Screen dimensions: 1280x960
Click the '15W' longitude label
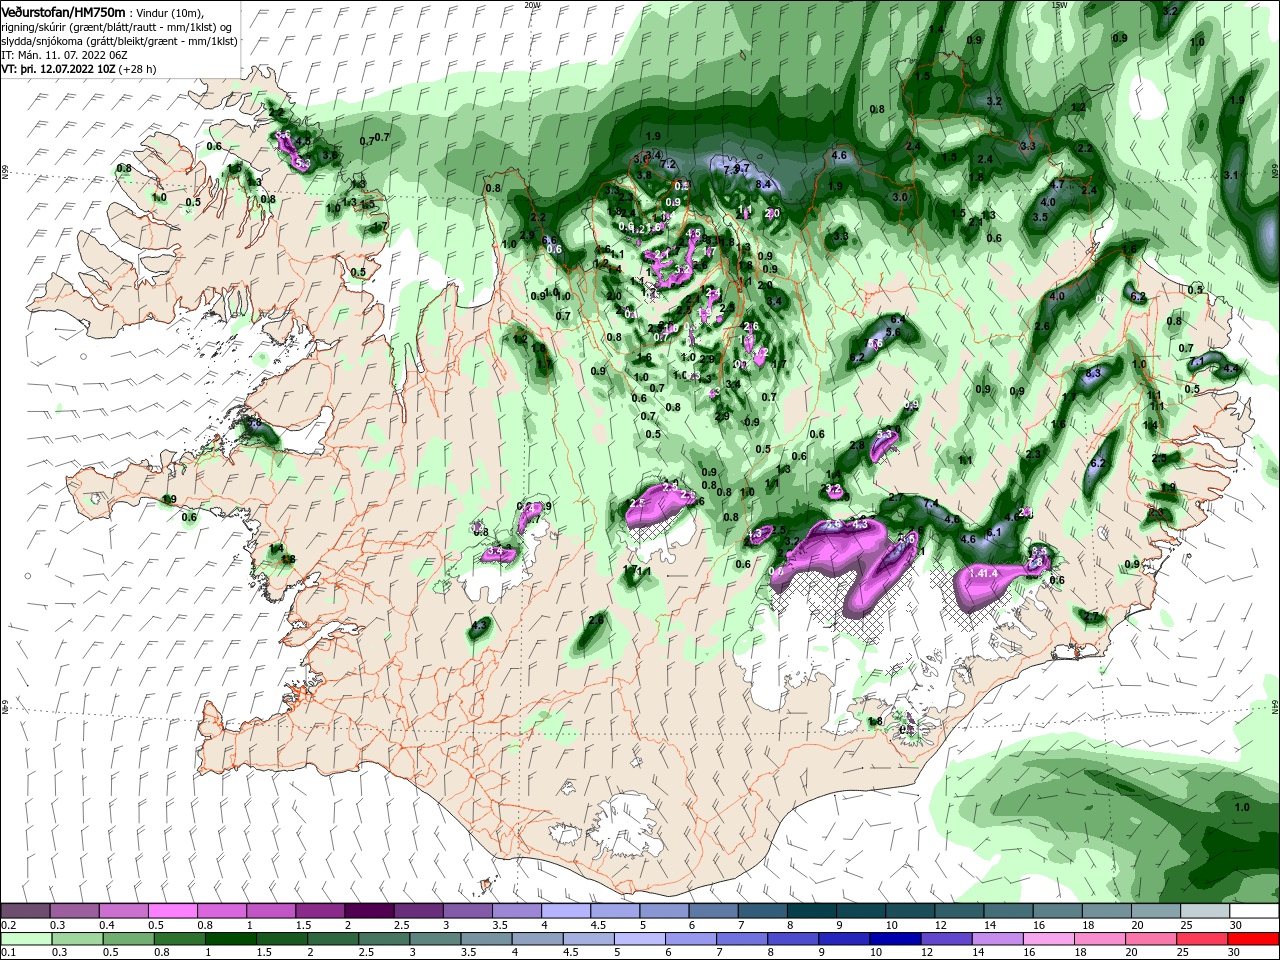coord(1059,5)
